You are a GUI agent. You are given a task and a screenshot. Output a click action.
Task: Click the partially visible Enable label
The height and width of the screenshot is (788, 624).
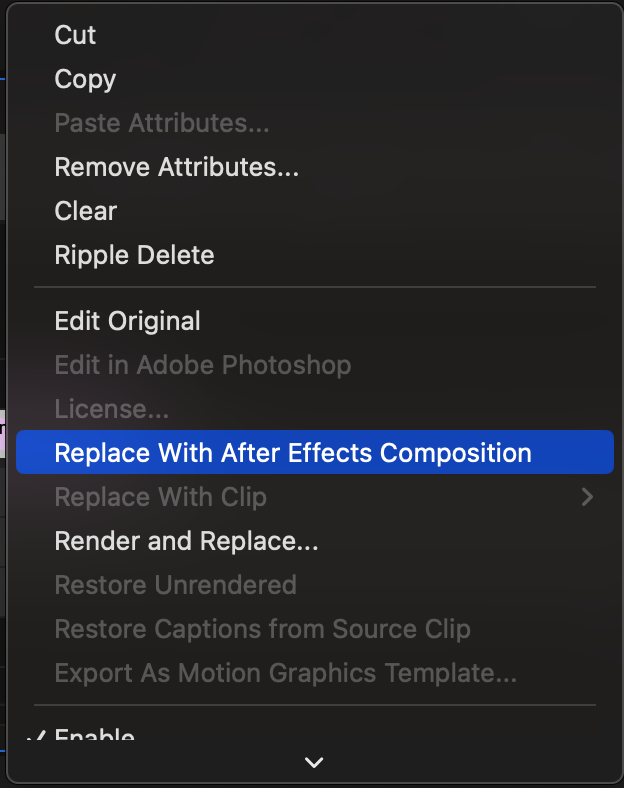tap(94, 738)
